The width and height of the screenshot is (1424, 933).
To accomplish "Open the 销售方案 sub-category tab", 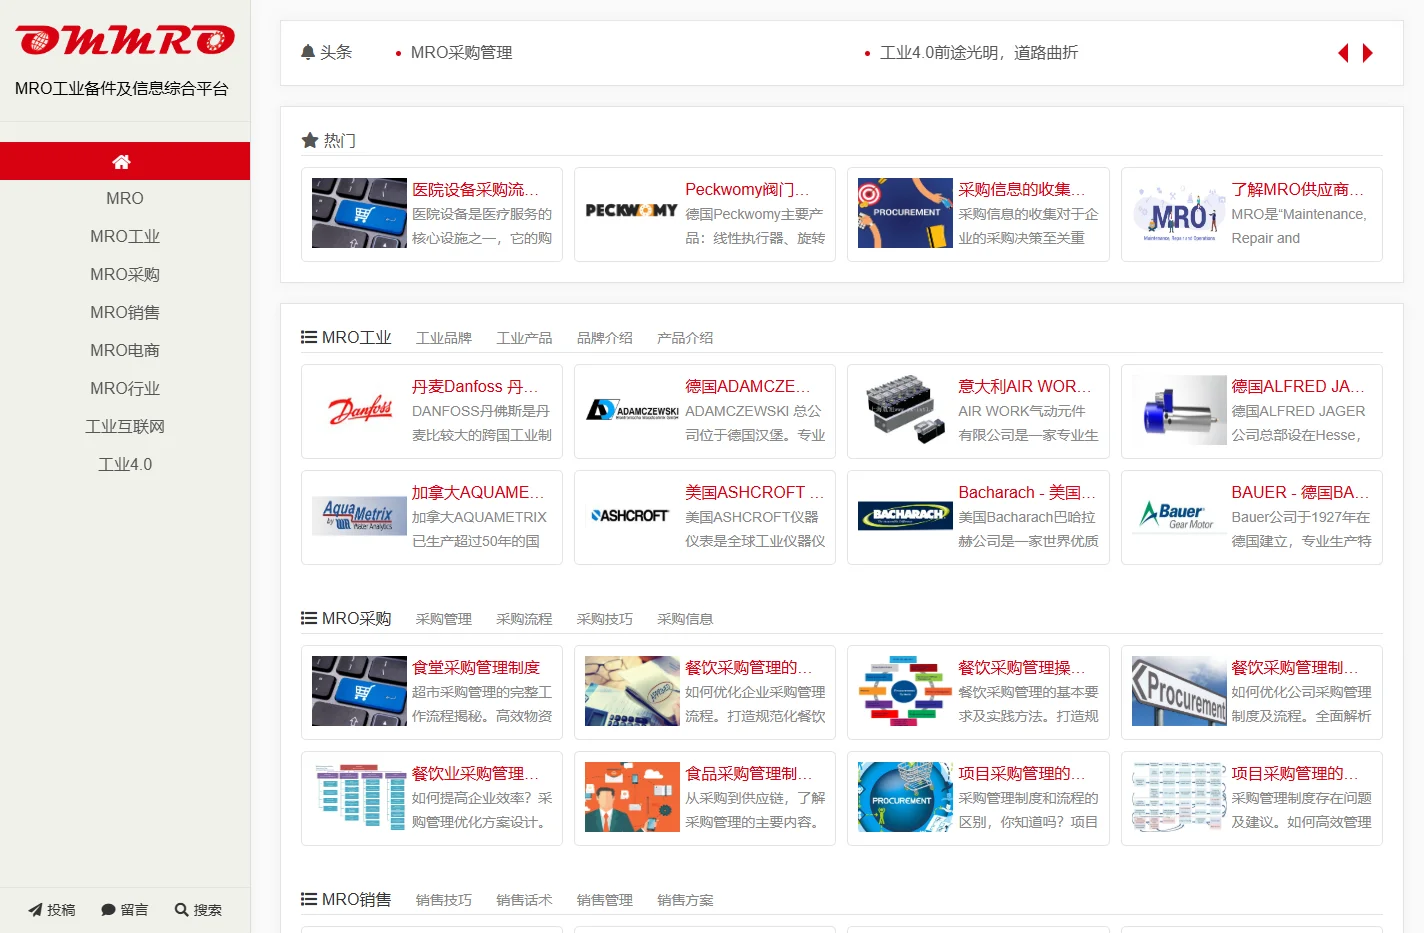I will [685, 900].
